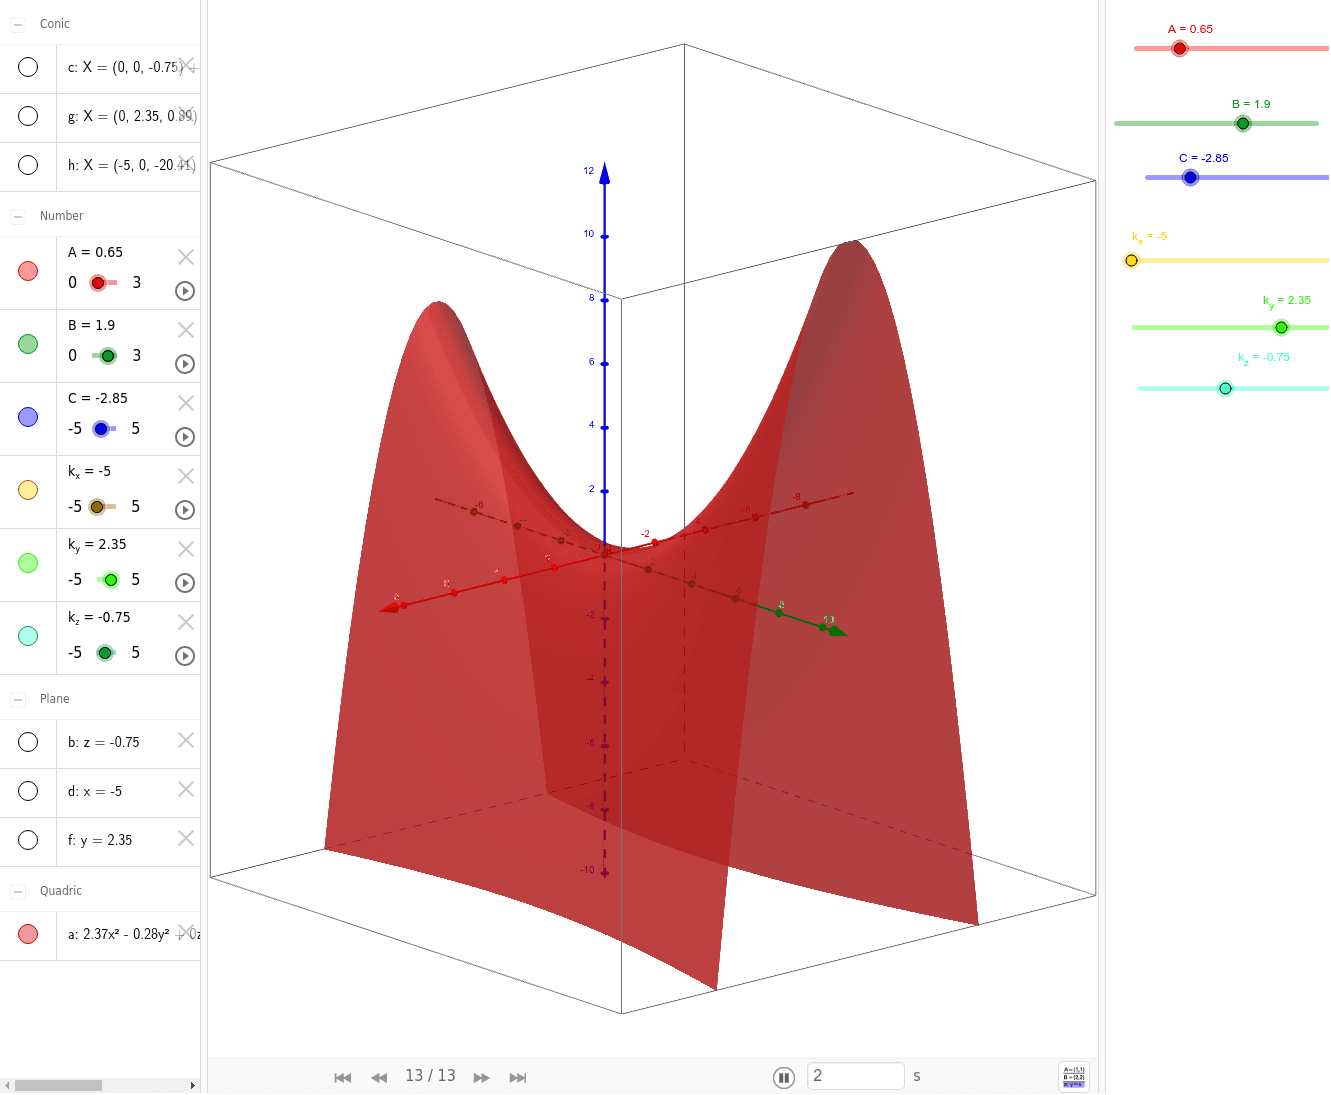
Task: Start animation for slider A
Action: tap(184, 290)
